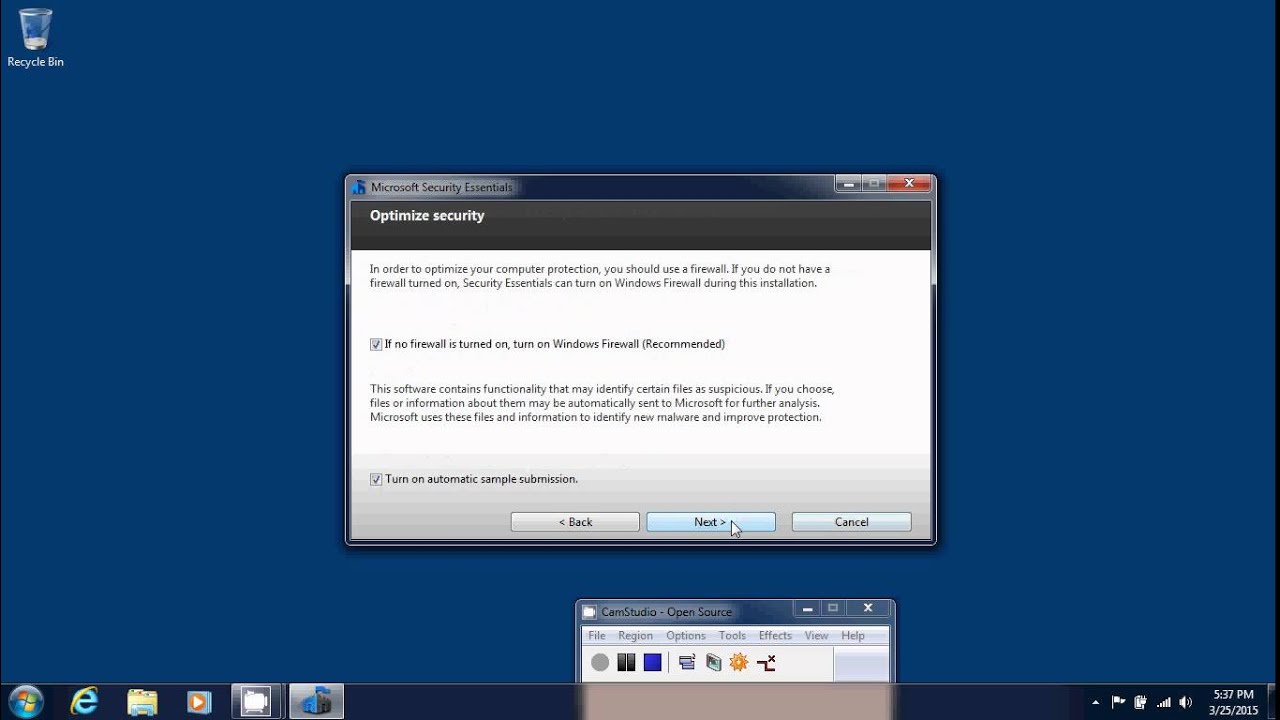Minimize the CamStudio window
This screenshot has width=1280, height=720.
807,608
